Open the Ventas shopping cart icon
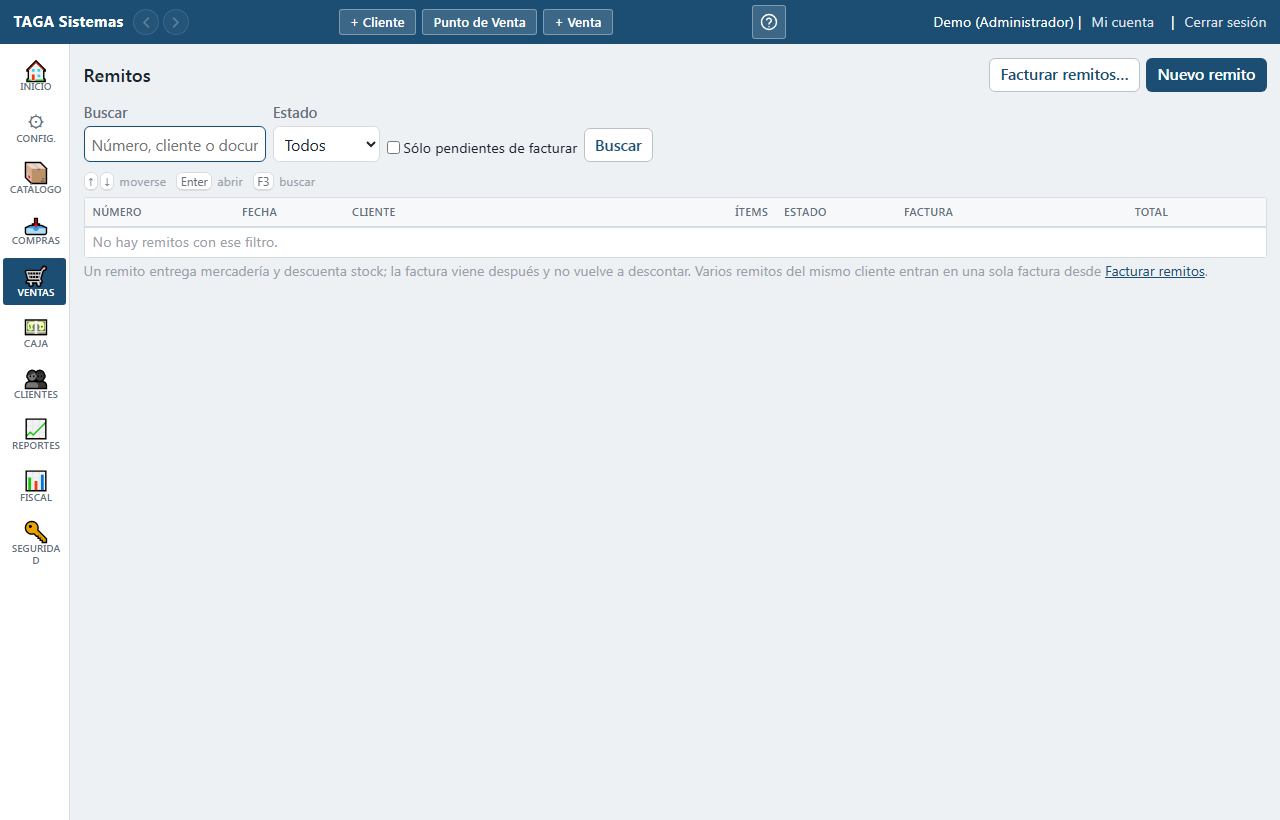 (35, 281)
